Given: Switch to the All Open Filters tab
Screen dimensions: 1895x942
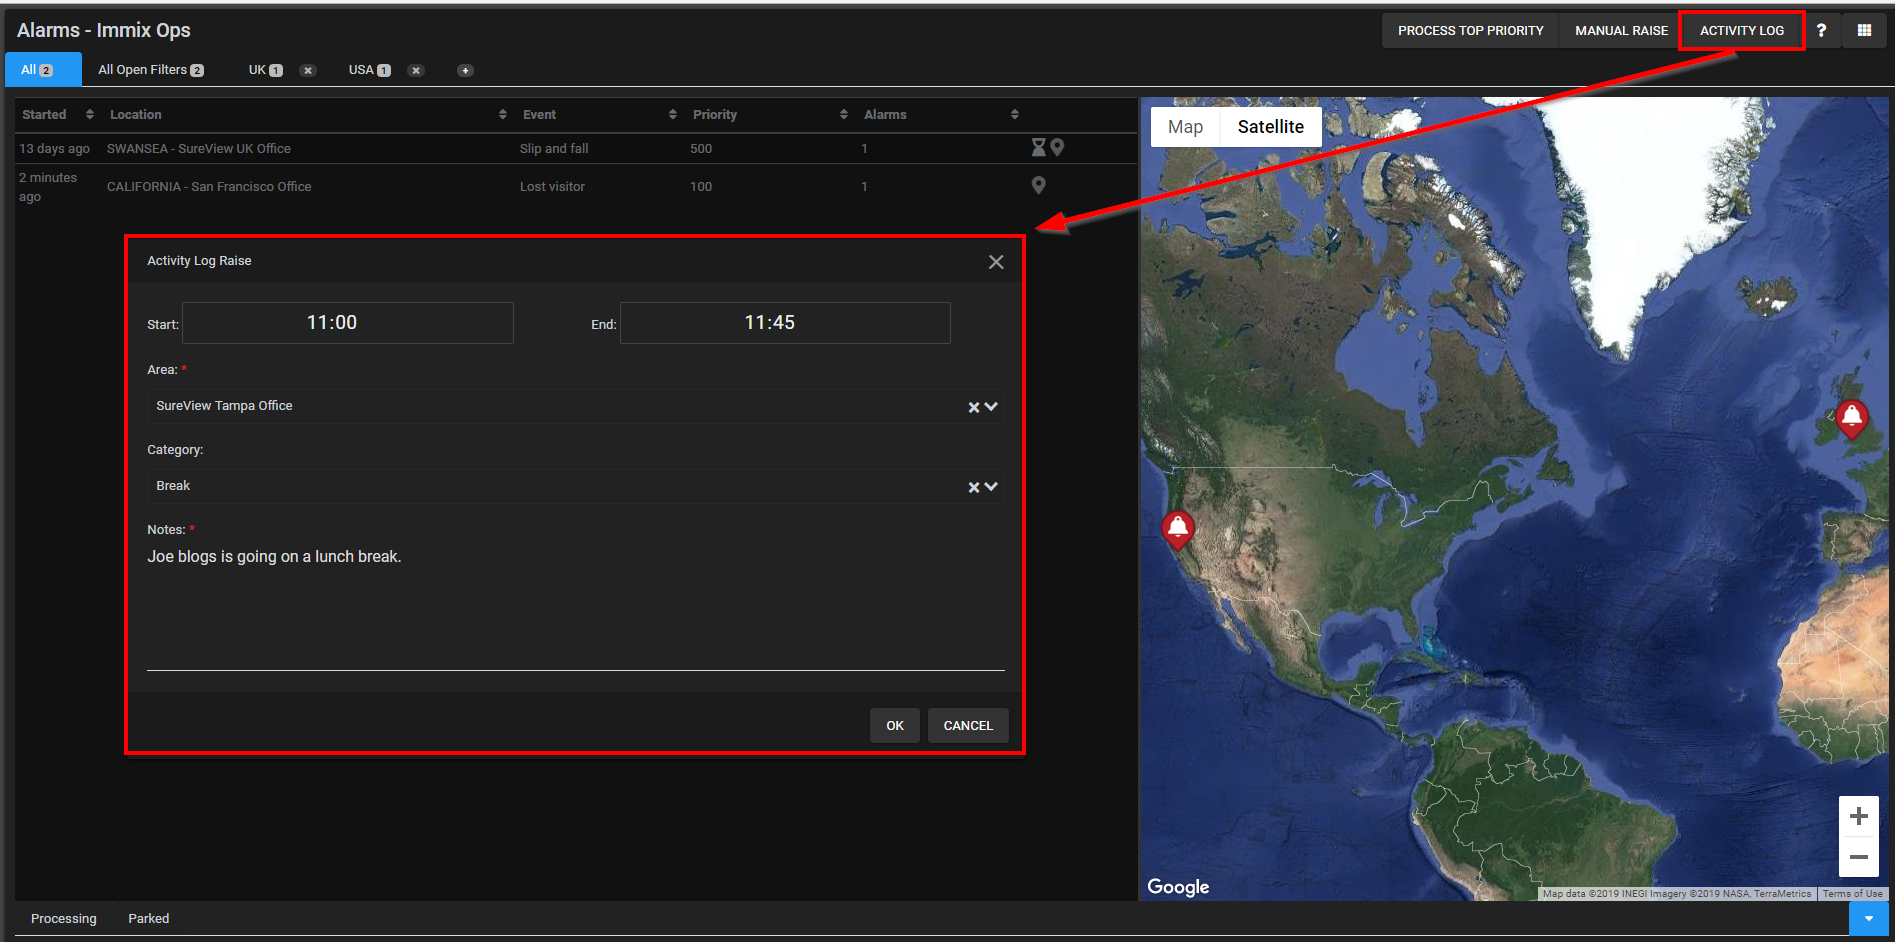Looking at the screenshot, I should point(151,70).
